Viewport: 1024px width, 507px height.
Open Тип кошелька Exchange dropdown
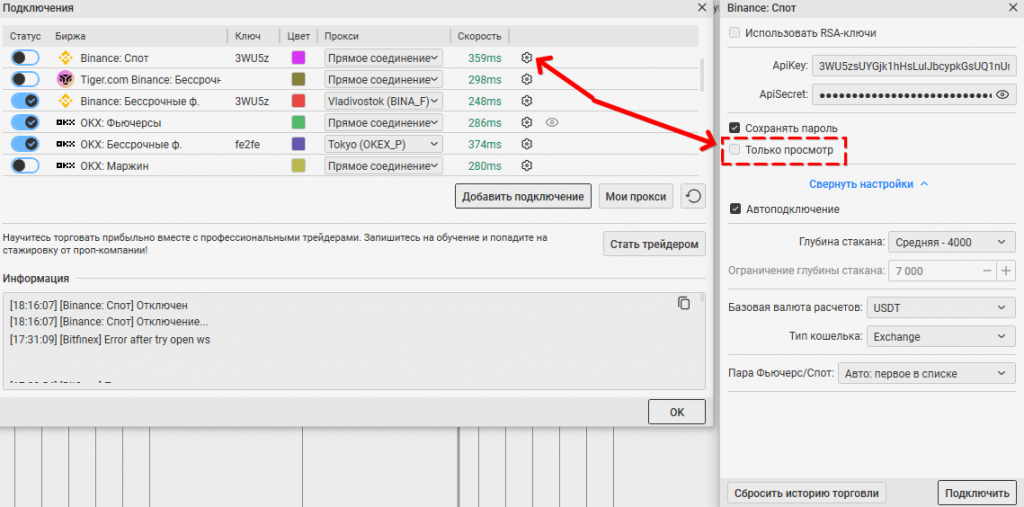940,336
